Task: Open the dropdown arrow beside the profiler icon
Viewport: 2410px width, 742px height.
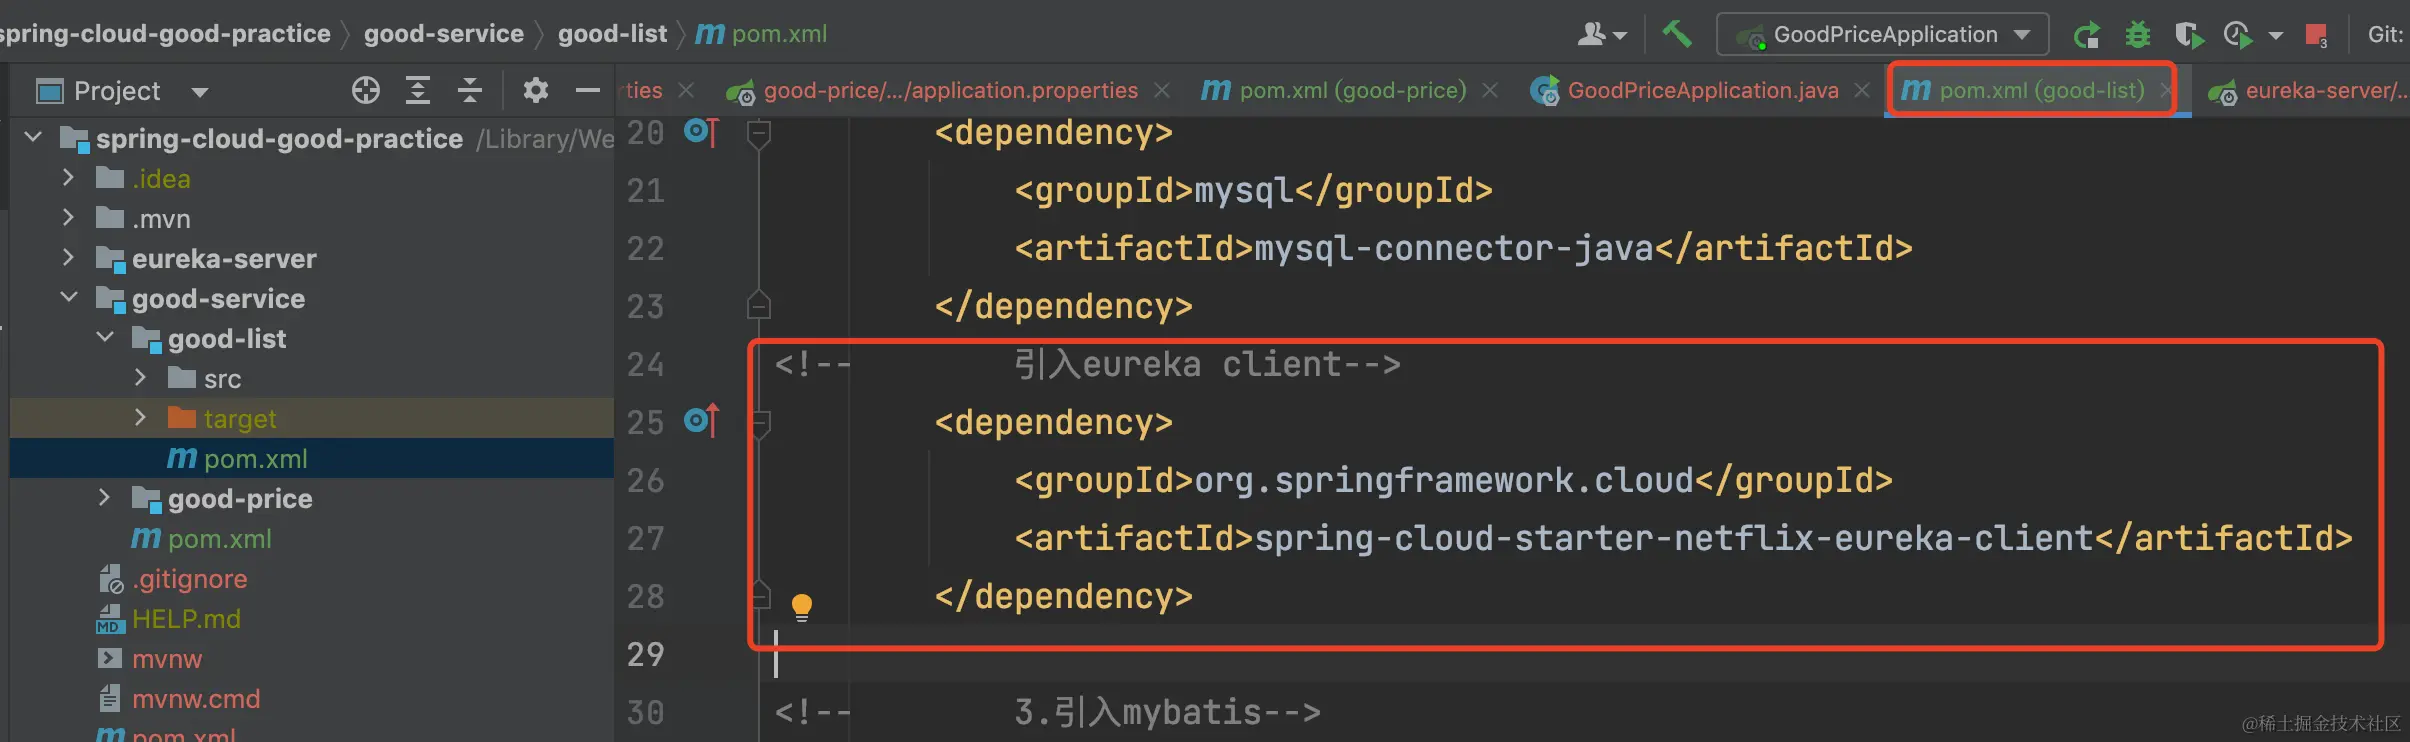Action: (x=2276, y=36)
